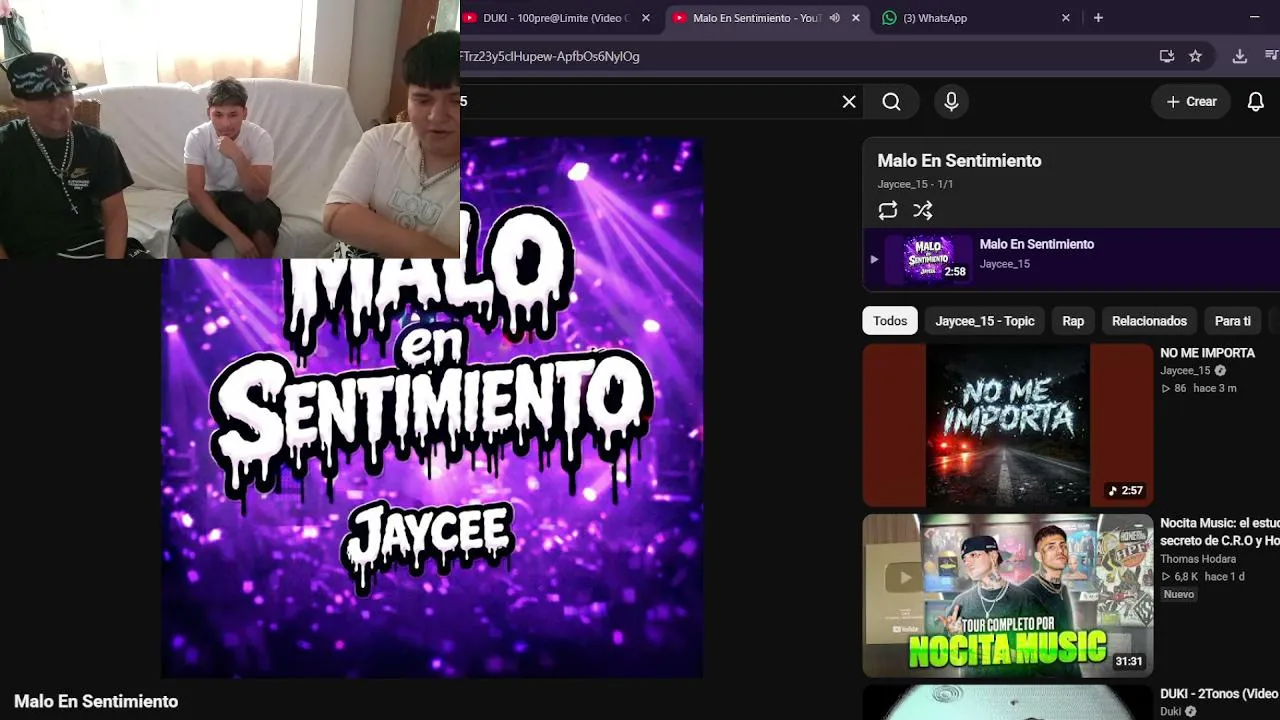Image resolution: width=1280 pixels, height=720 pixels.
Task: Select the Para ti filter chip
Action: (x=1233, y=321)
